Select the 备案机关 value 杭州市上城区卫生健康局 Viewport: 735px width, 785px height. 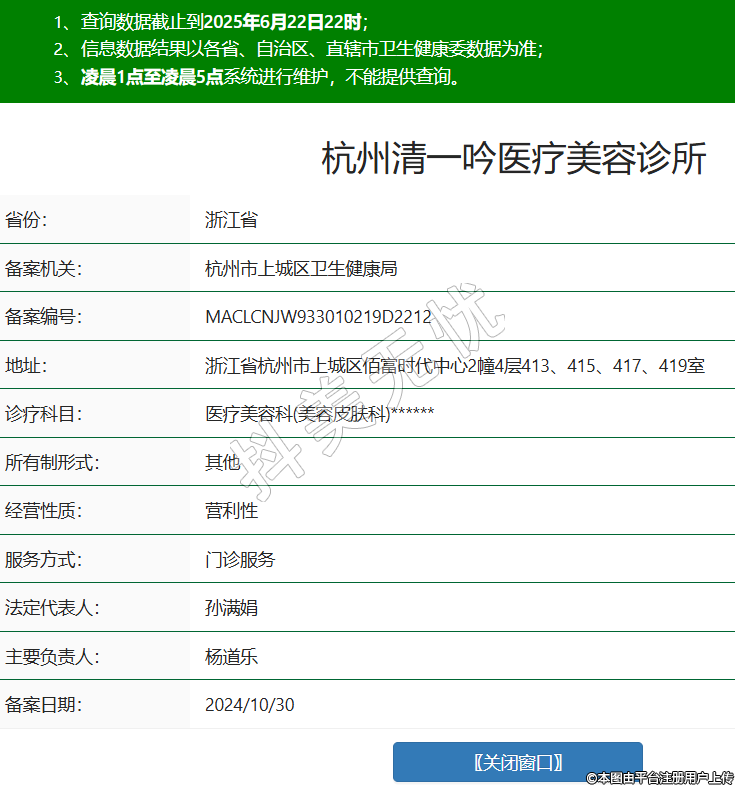point(301,268)
